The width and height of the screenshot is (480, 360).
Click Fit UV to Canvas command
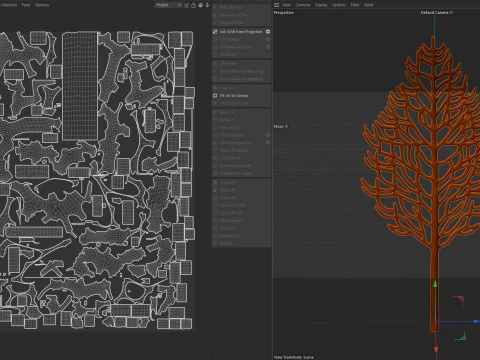234,96
